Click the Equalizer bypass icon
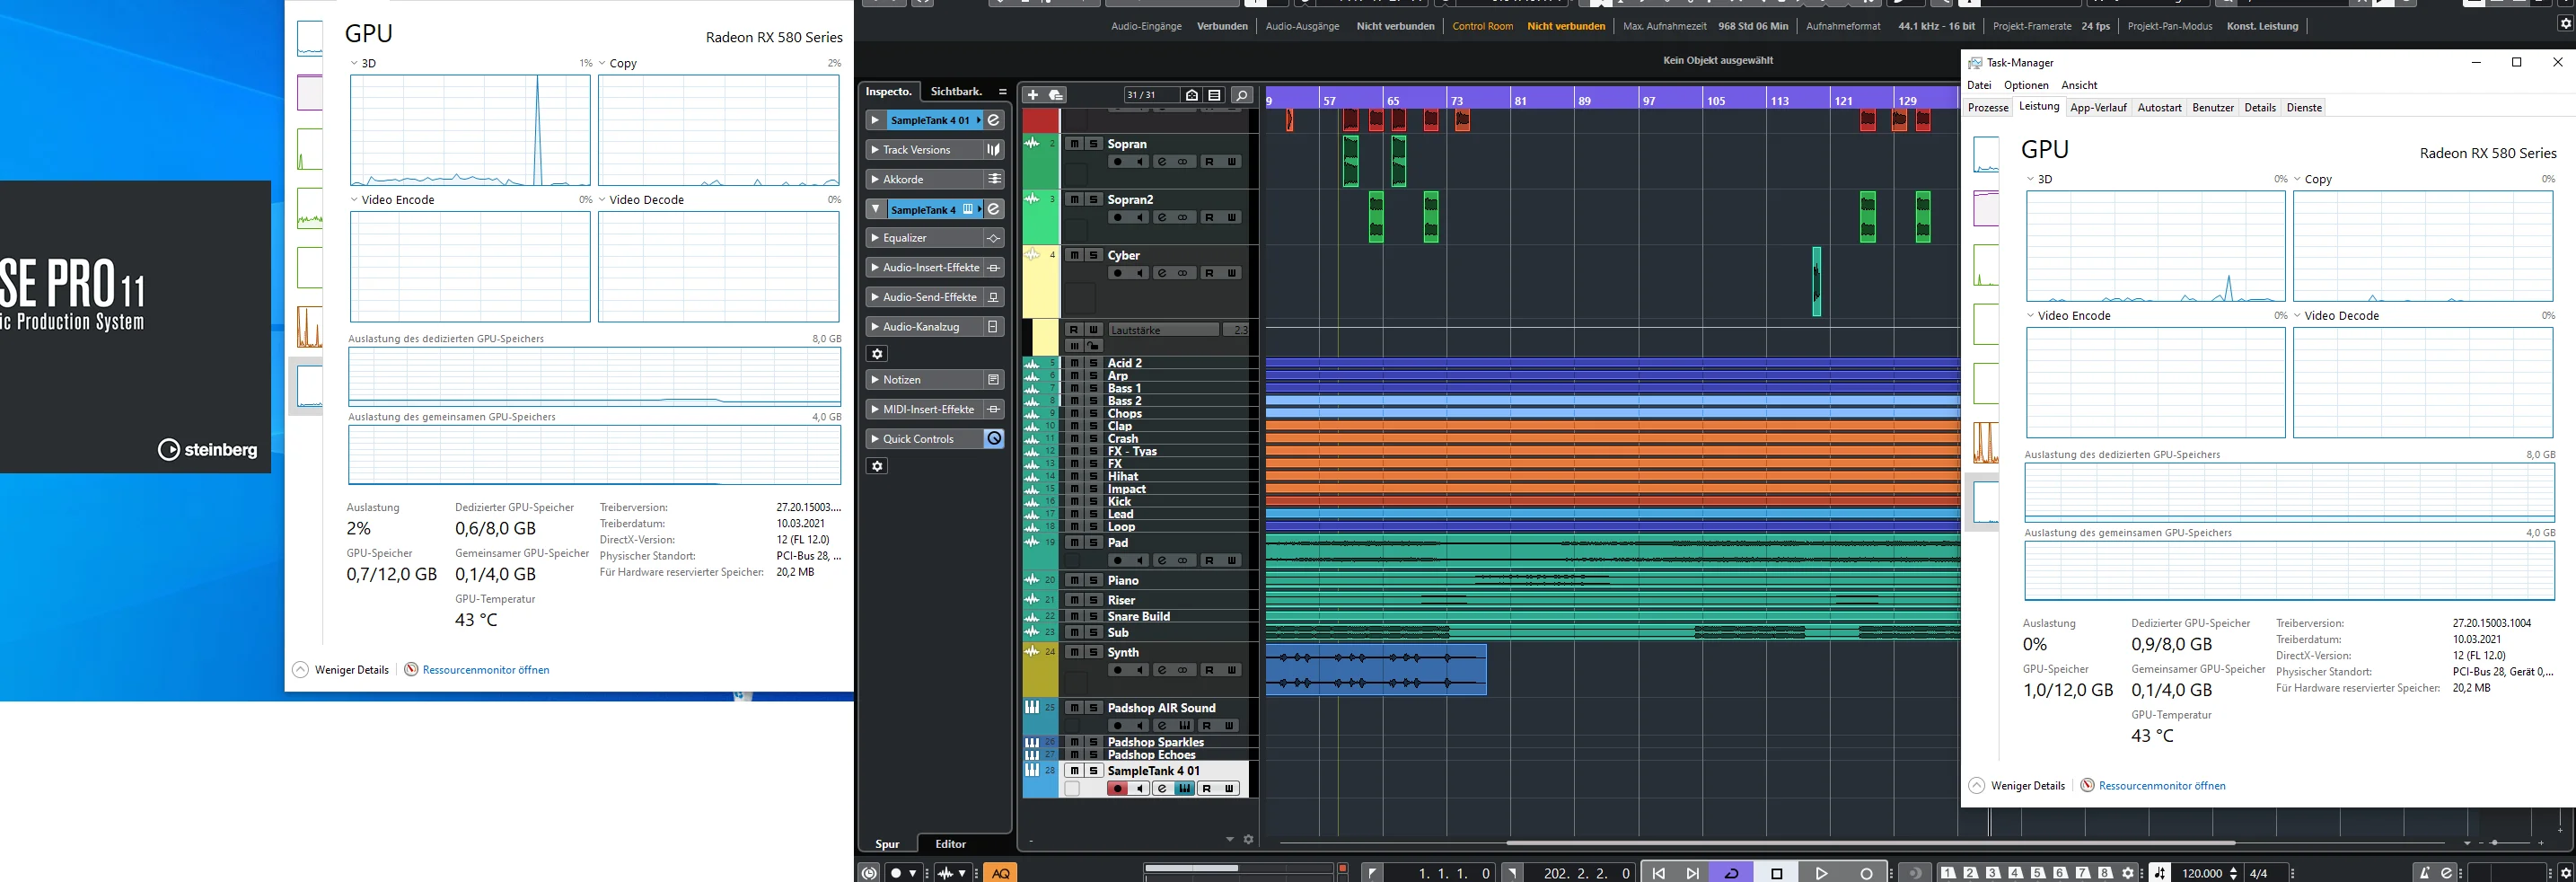This screenshot has height=882, width=2576. (x=994, y=238)
